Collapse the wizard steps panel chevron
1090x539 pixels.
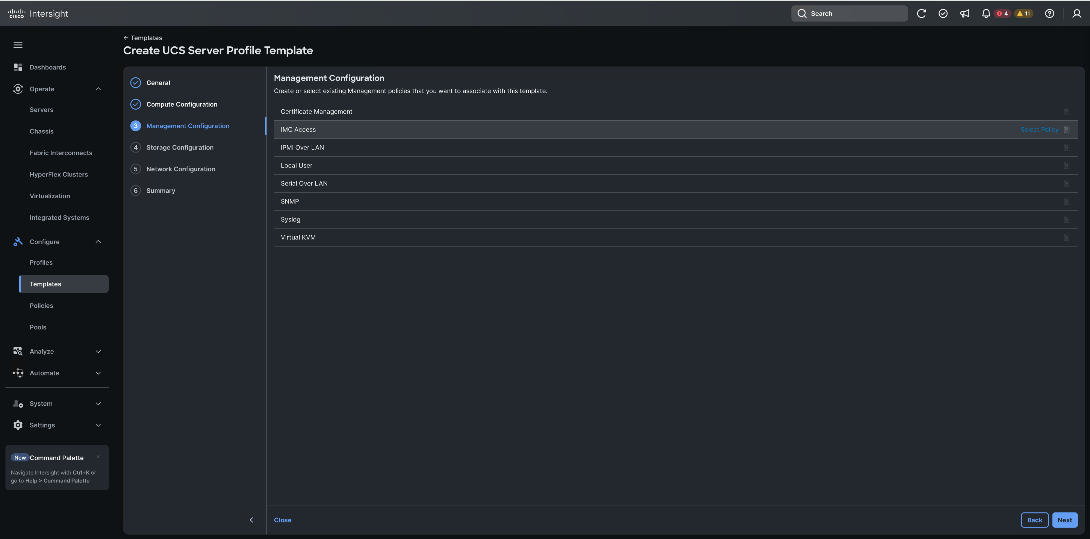[x=252, y=520]
